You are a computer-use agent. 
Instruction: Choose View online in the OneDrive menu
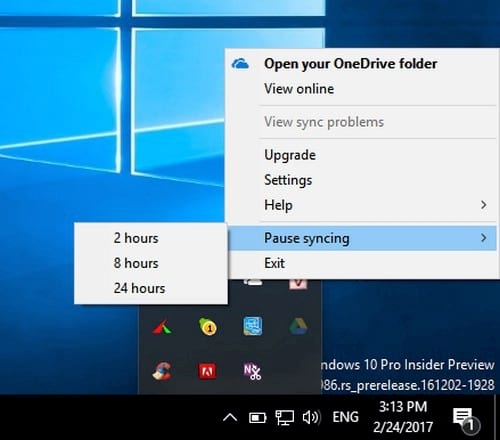click(362, 89)
